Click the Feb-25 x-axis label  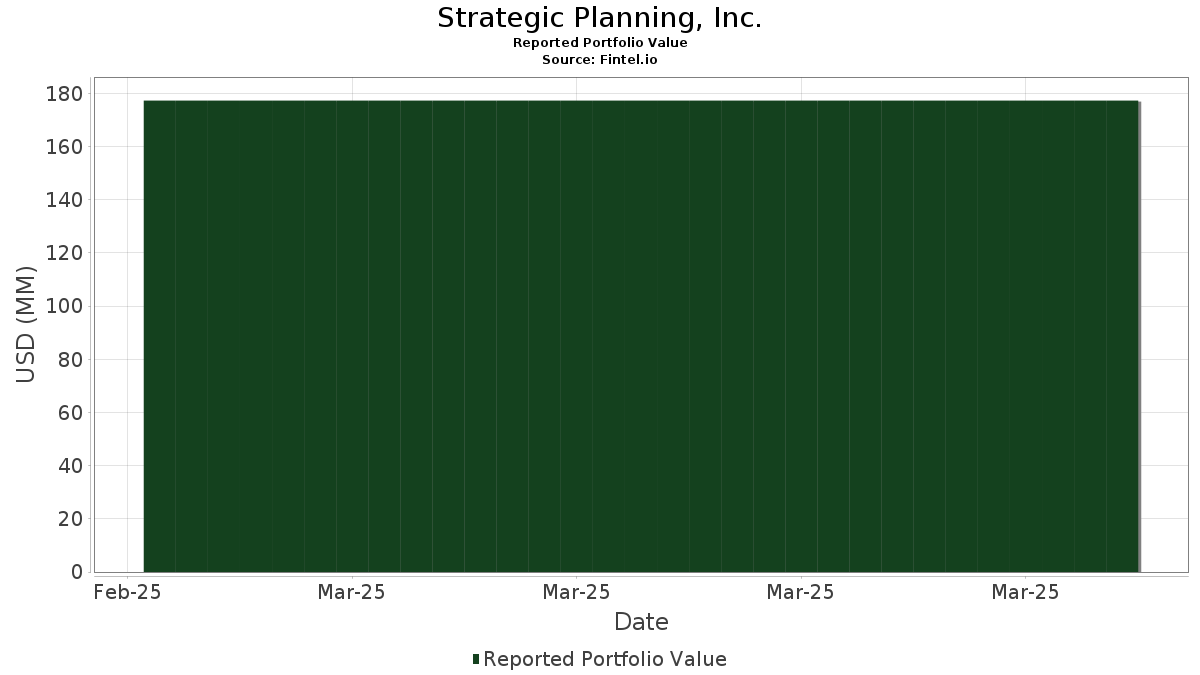(127, 592)
